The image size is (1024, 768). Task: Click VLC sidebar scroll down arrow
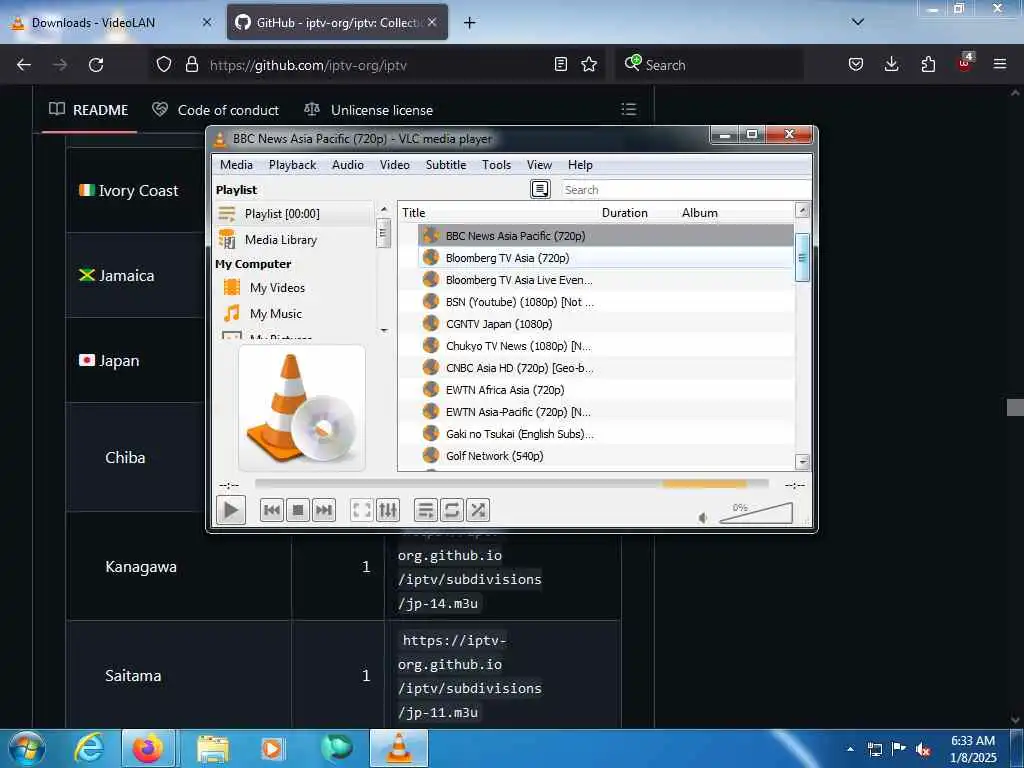(x=384, y=330)
